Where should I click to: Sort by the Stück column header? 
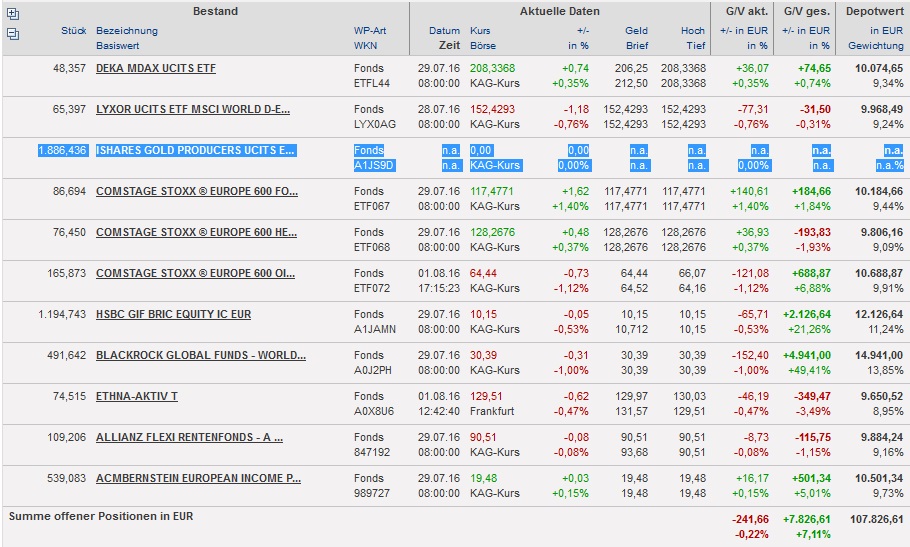[73, 31]
